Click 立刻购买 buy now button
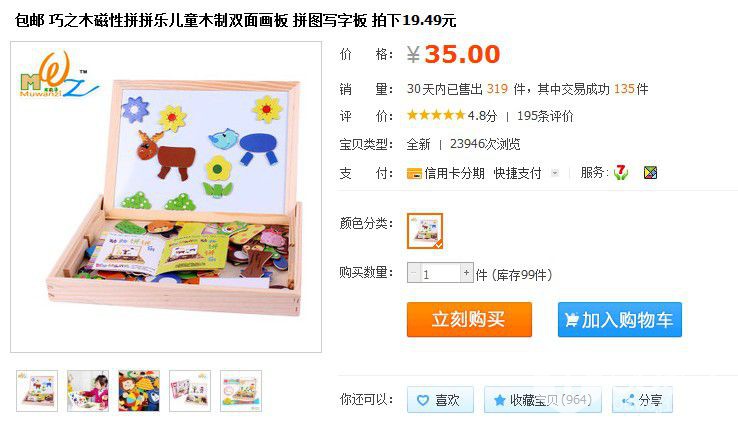Image resolution: width=738 pixels, height=421 pixels. click(469, 319)
